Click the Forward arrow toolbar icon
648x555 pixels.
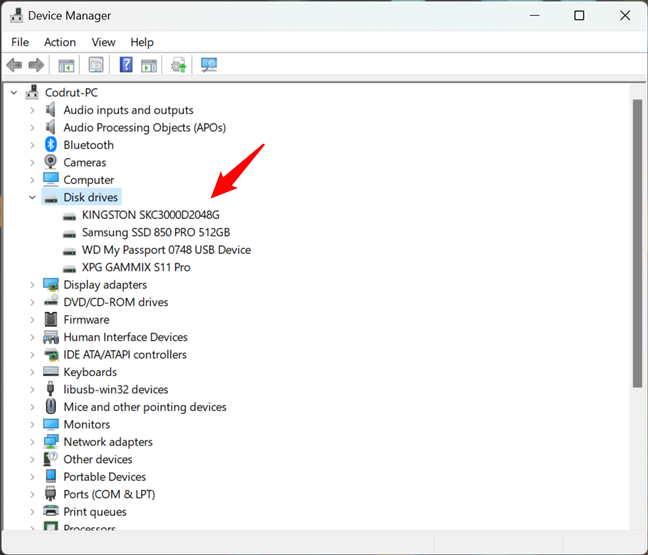(36, 65)
